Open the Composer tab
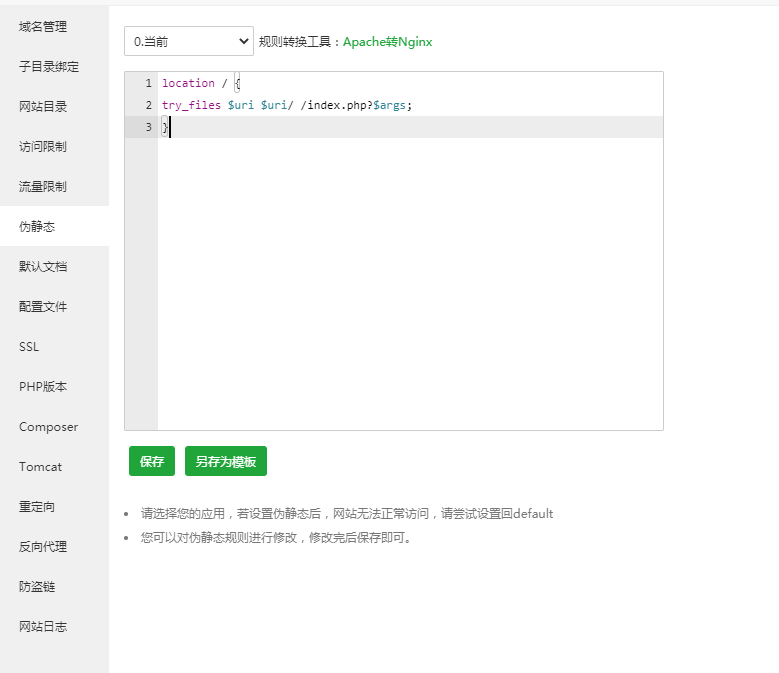The height and width of the screenshot is (673, 779). tap(48, 426)
